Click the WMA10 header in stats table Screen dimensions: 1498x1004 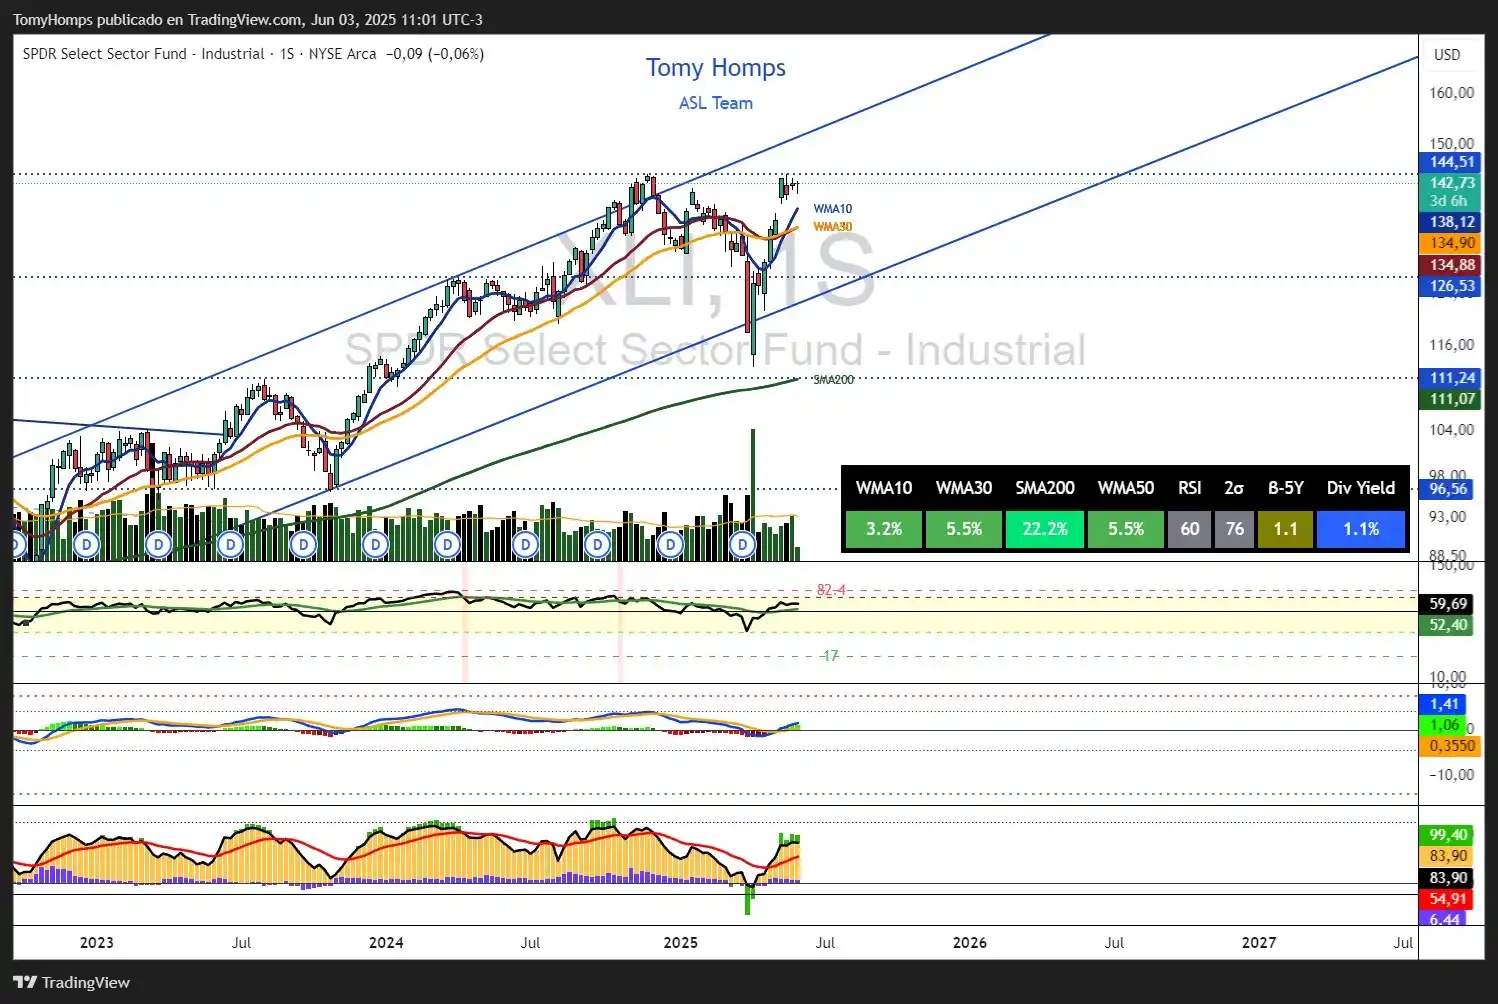click(884, 488)
